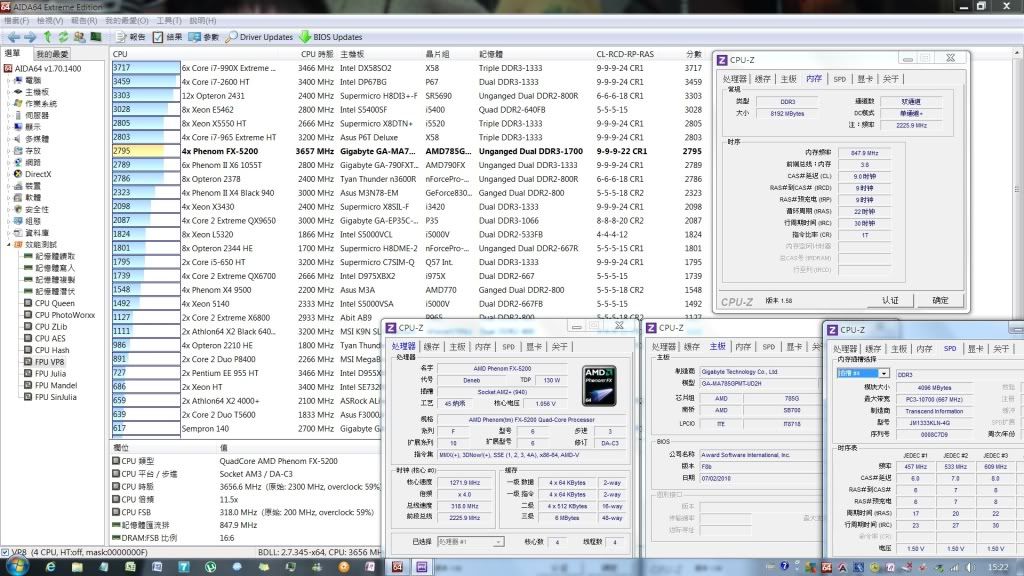
Task: Click the Windows Start orb on taskbar
Action: pyautogui.click(x=20, y=566)
